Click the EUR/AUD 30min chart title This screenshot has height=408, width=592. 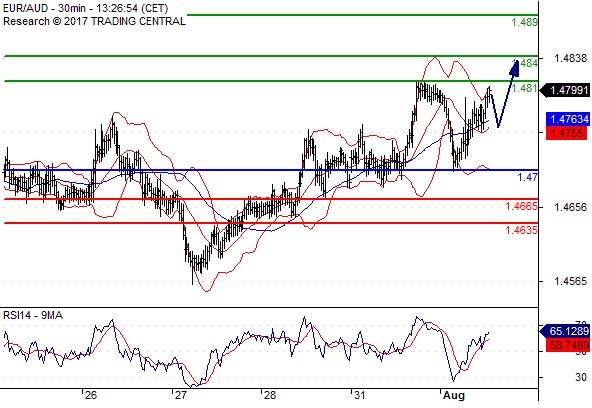85,8
